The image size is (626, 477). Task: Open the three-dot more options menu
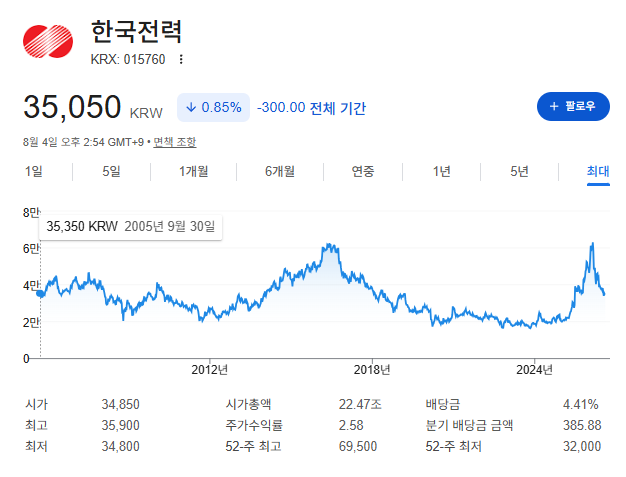[181, 59]
